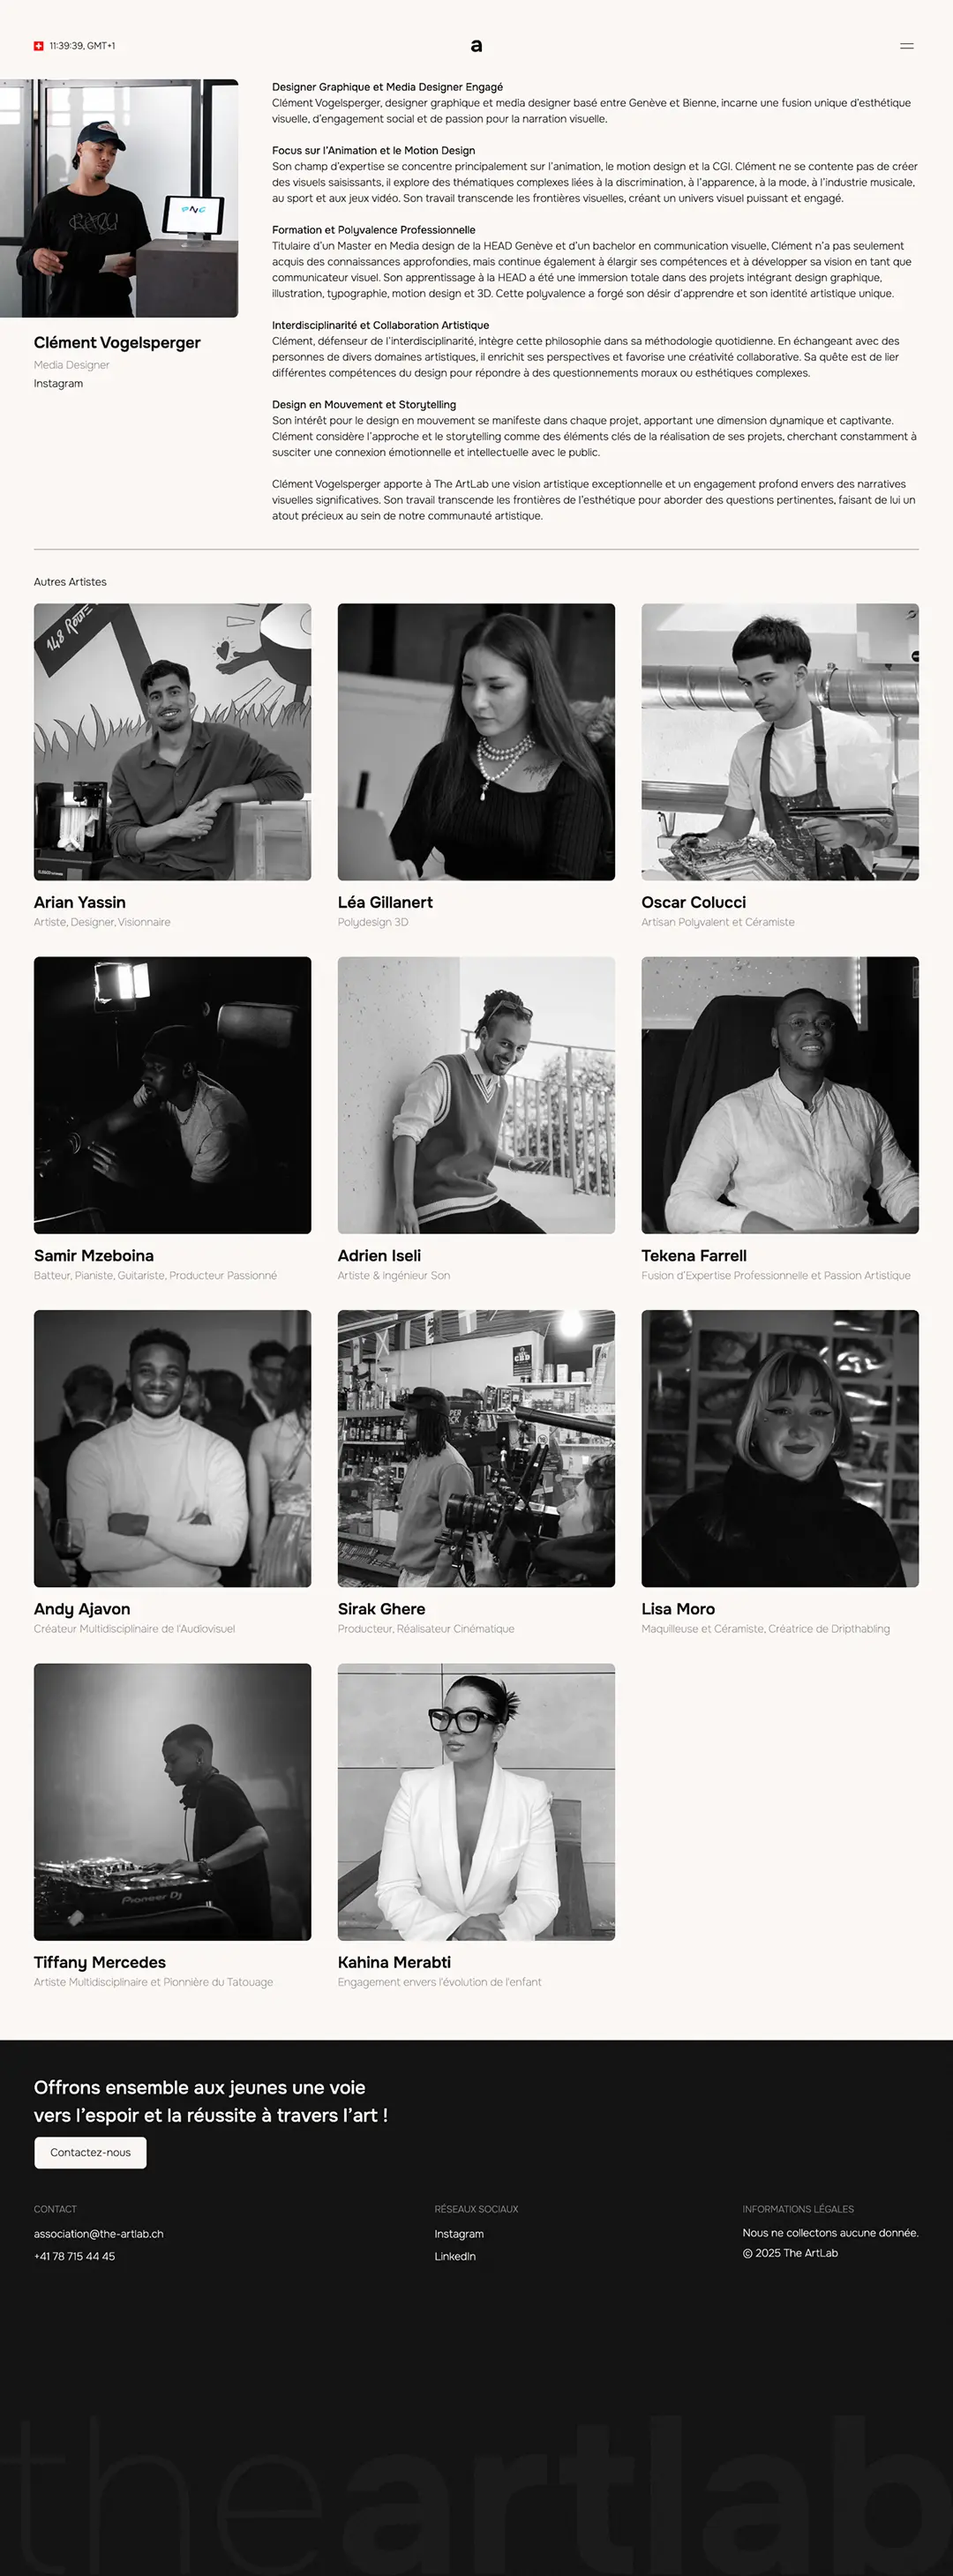
Task: Click the Kahina Merabti artist name
Action: (394, 1962)
